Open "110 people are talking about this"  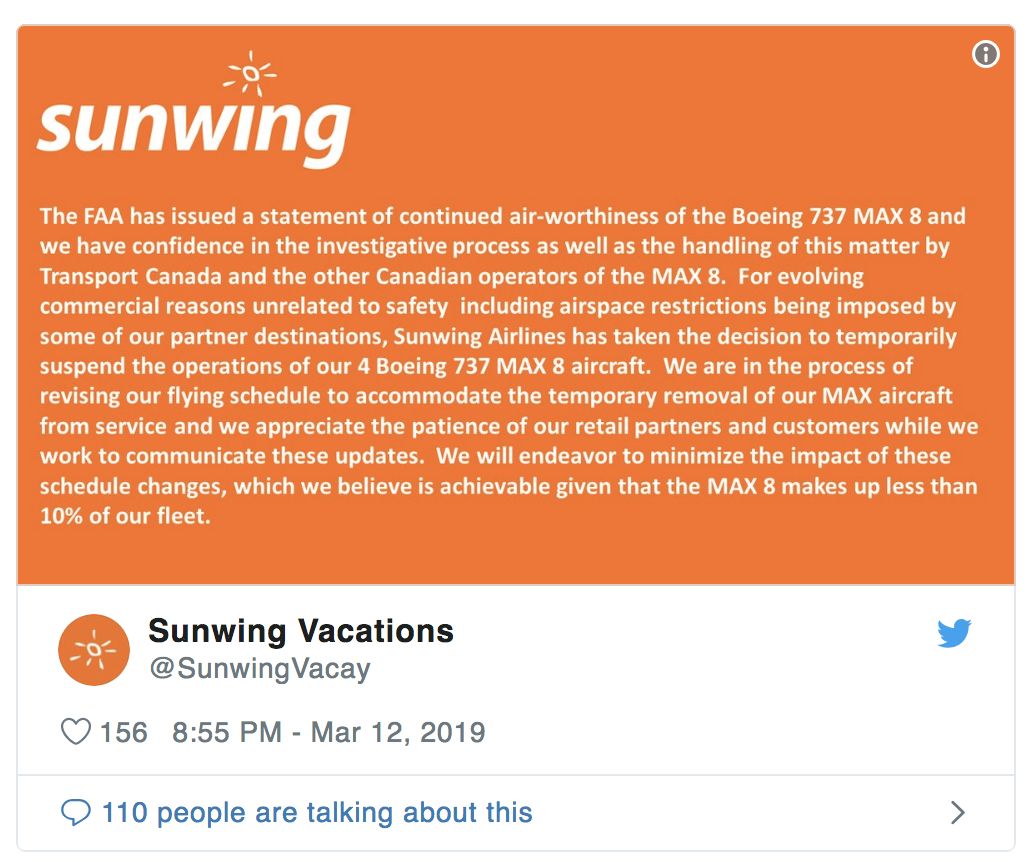point(317,812)
